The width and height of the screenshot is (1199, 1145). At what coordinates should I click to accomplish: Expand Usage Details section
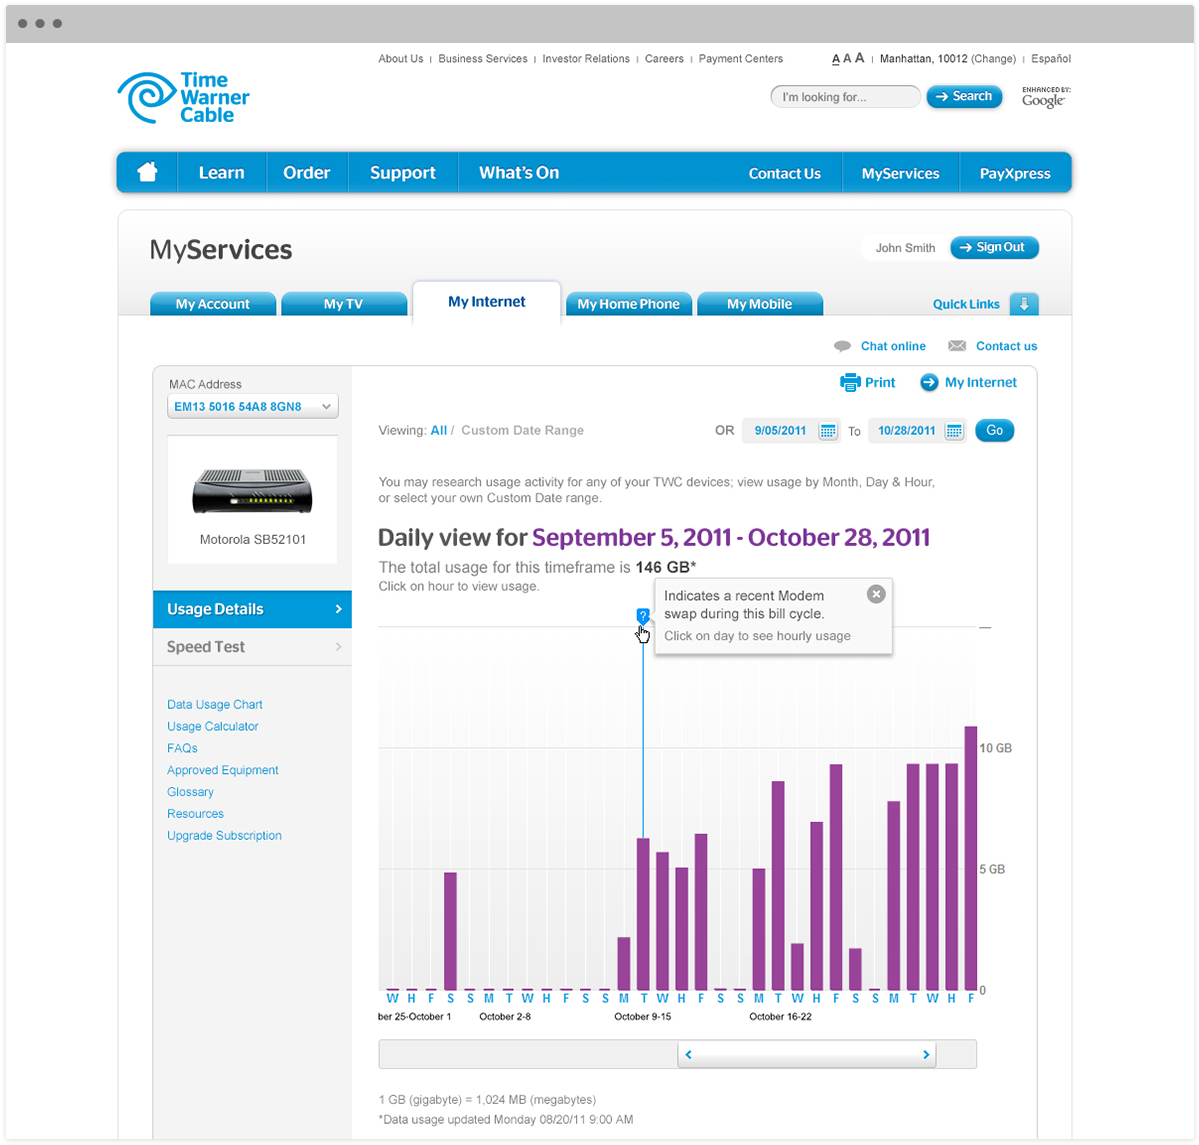click(x=252, y=609)
